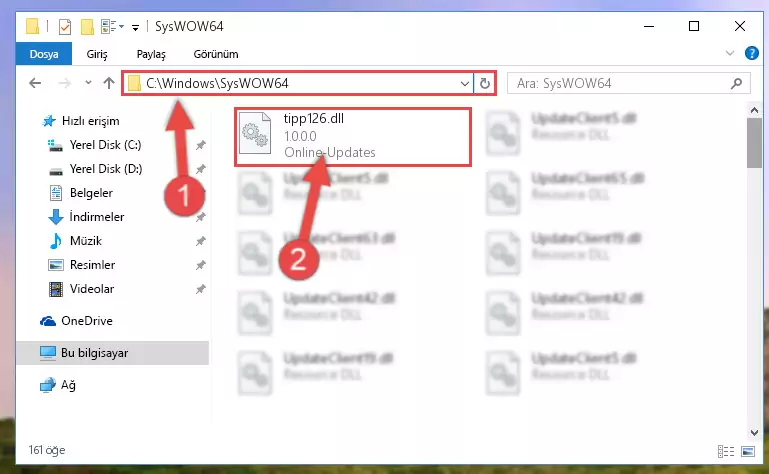Screen dimensions: 769x474
Task: Expand the address bar history dropdown
Action: 464,83
